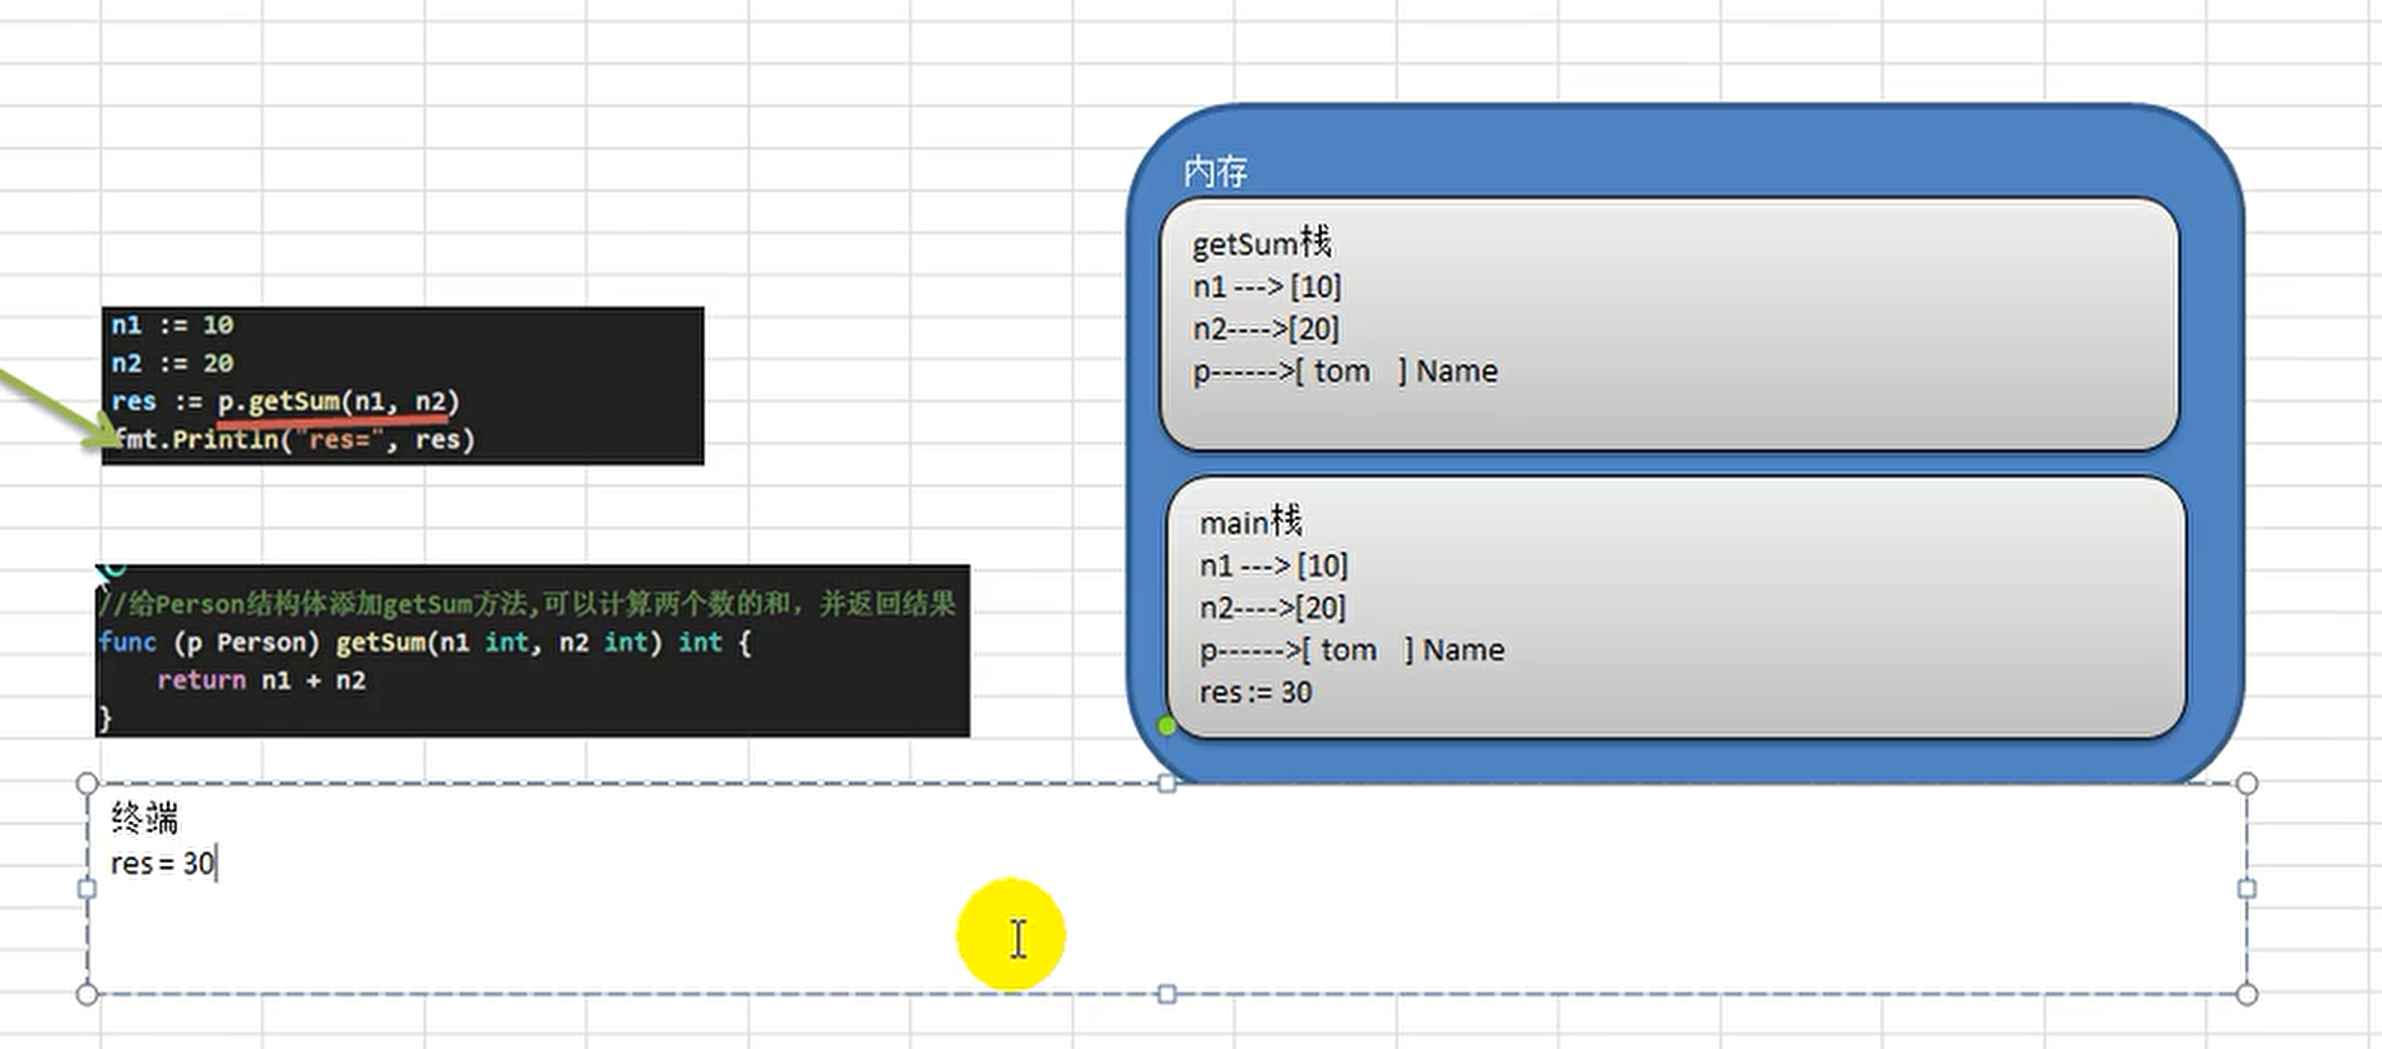Click the left-middle sizing handle of the 终端 text box
Viewport: 2382px width, 1049px height.
click(x=87, y=888)
